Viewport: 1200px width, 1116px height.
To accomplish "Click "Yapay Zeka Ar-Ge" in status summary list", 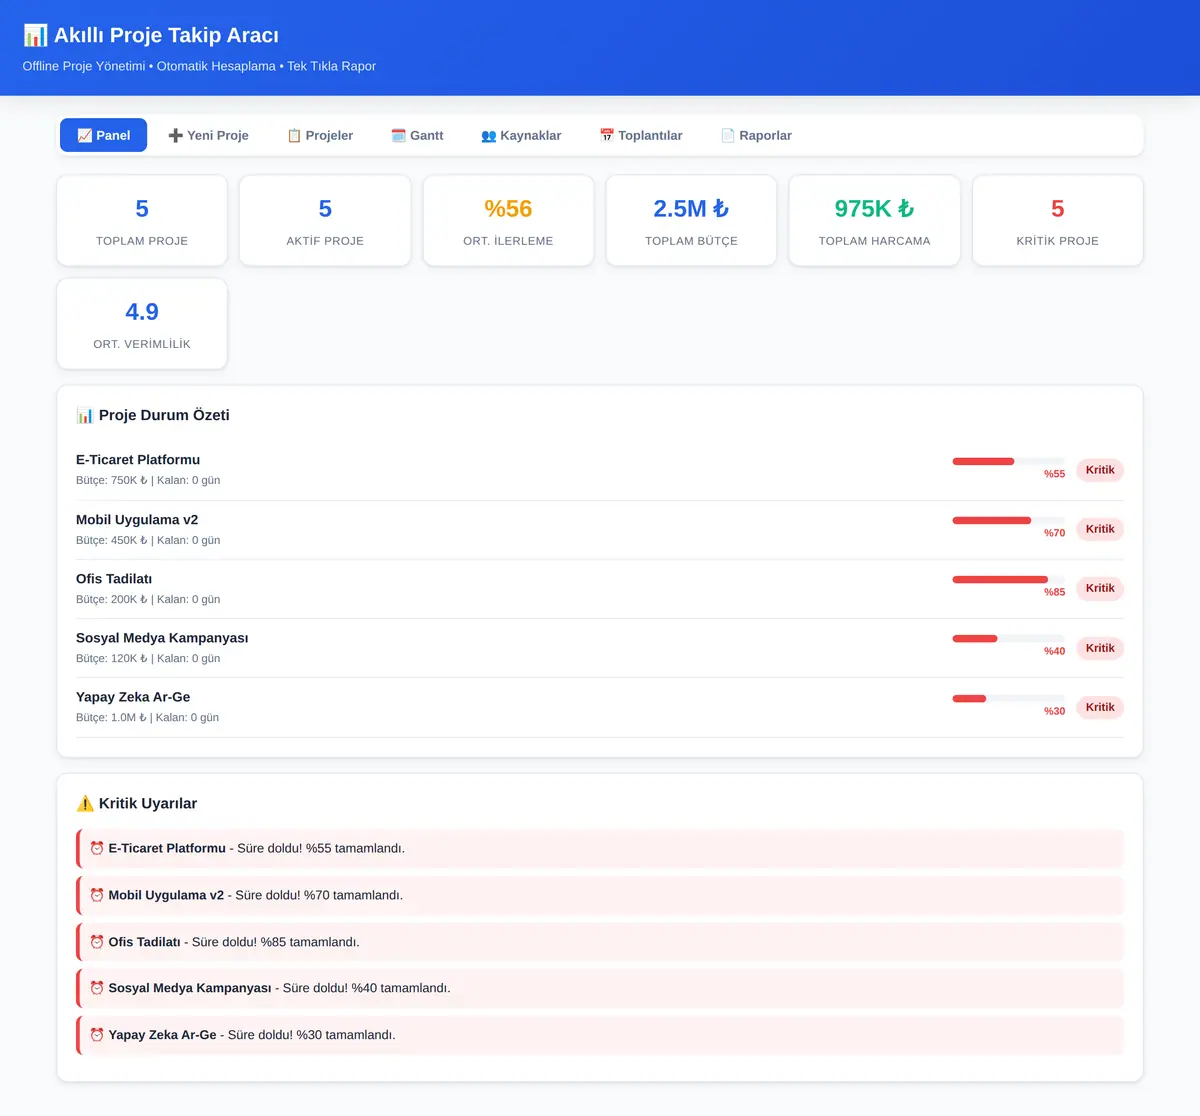I will (133, 697).
